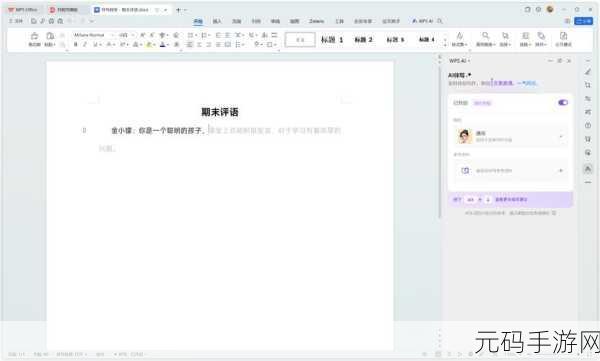Switch to the WPS Office home tab
The width and height of the screenshot is (600, 361).
(x=23, y=10)
